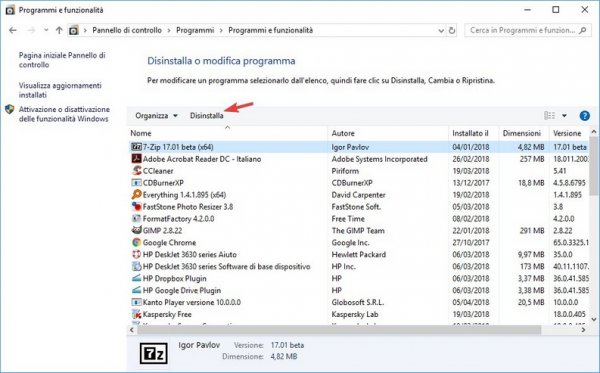Click the author cell Piriform
This screenshot has width=600, height=373.
345,171
